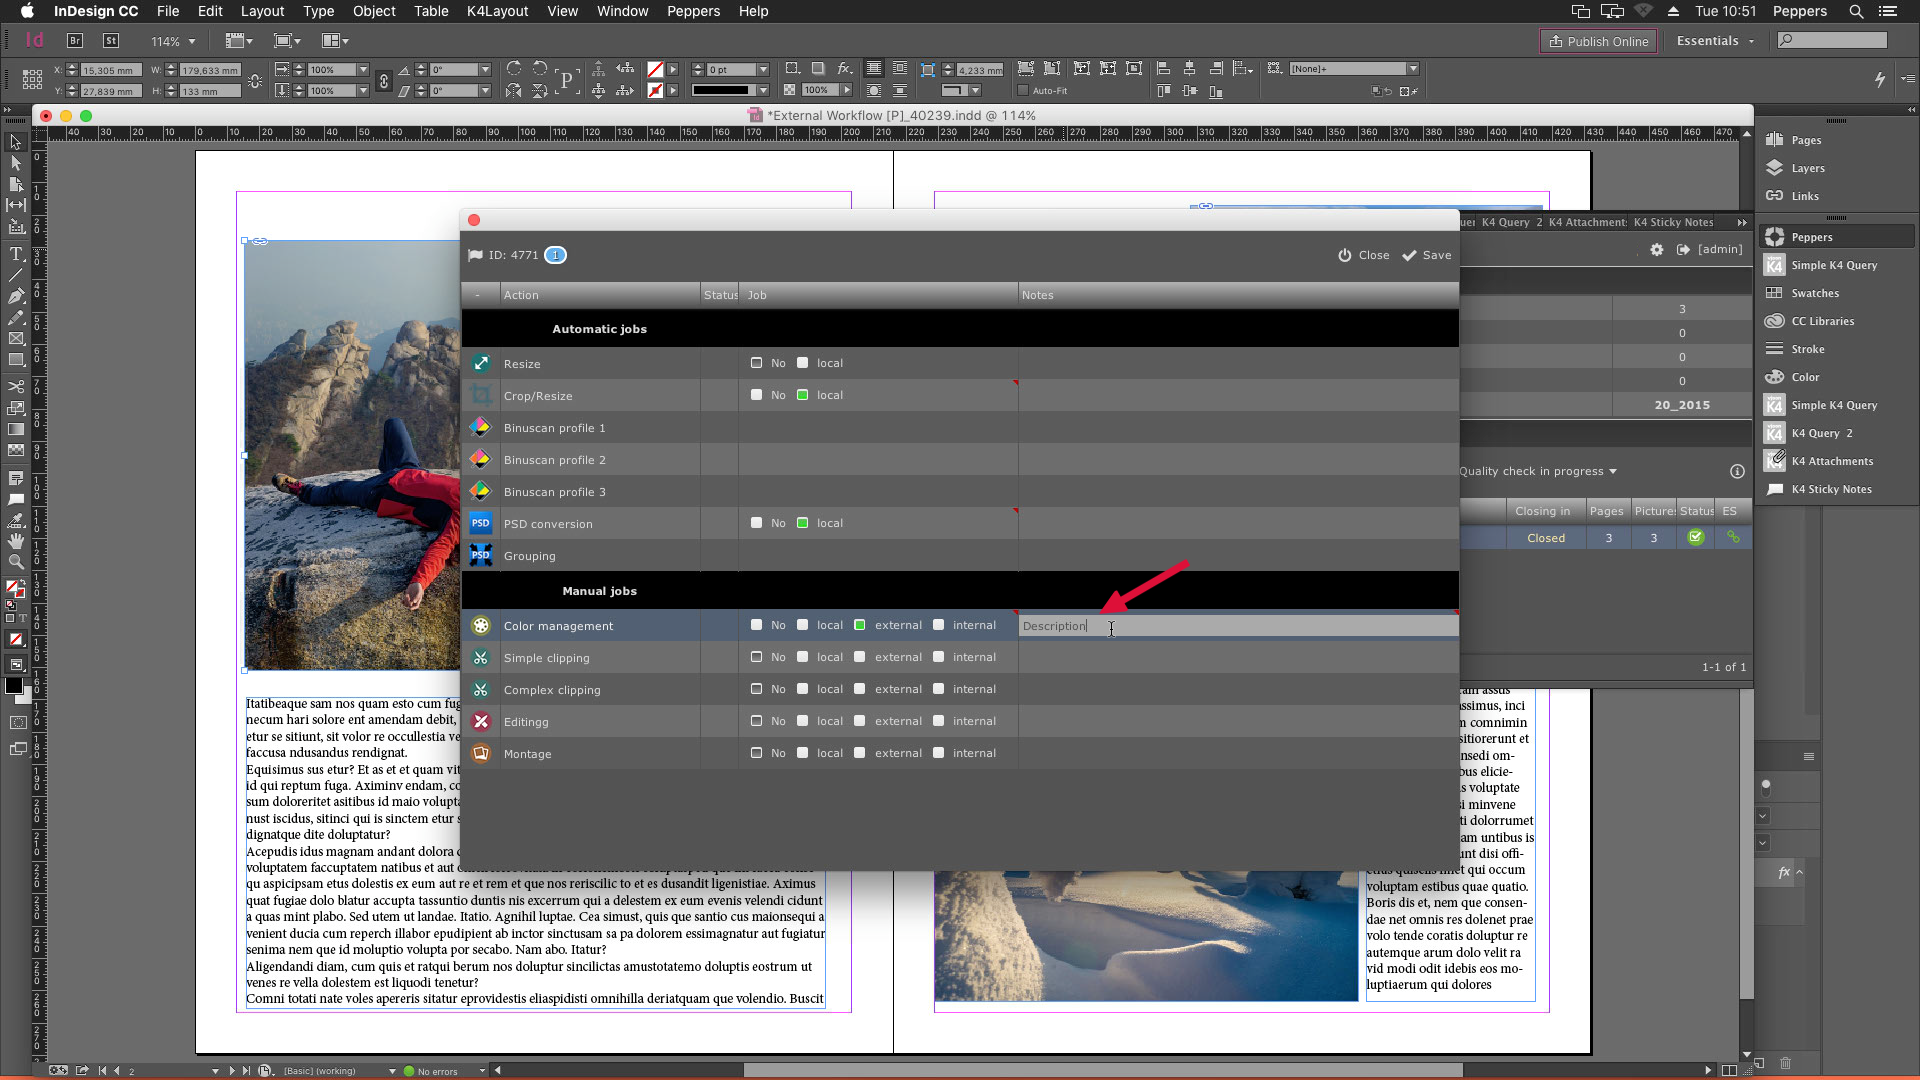Click the info icon near Quality check
The image size is (1920, 1080).
pyautogui.click(x=1737, y=471)
